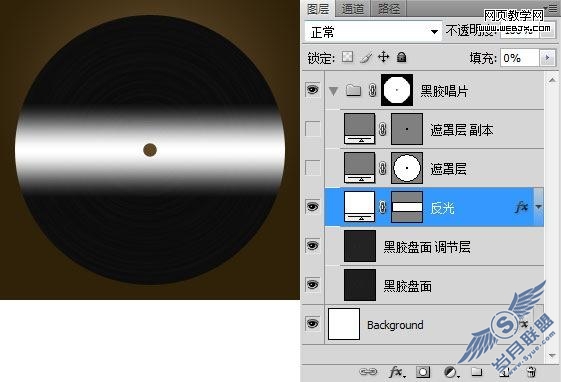Click bottom 黑胶盘面 layer thumbnail
The width and height of the screenshot is (561, 382).
(x=360, y=285)
